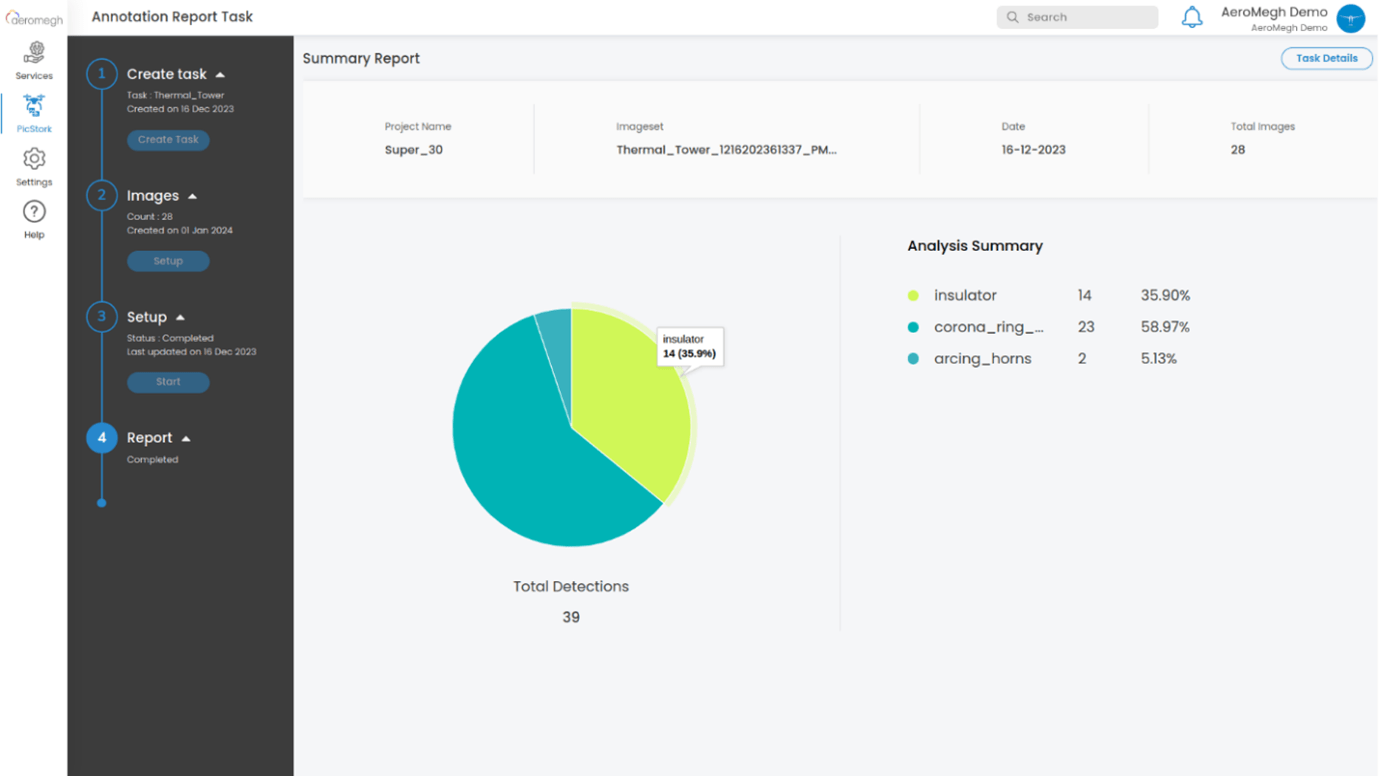This screenshot has height=776, width=1379.
Task: Click the notification bell icon
Action: [x=1192, y=17]
